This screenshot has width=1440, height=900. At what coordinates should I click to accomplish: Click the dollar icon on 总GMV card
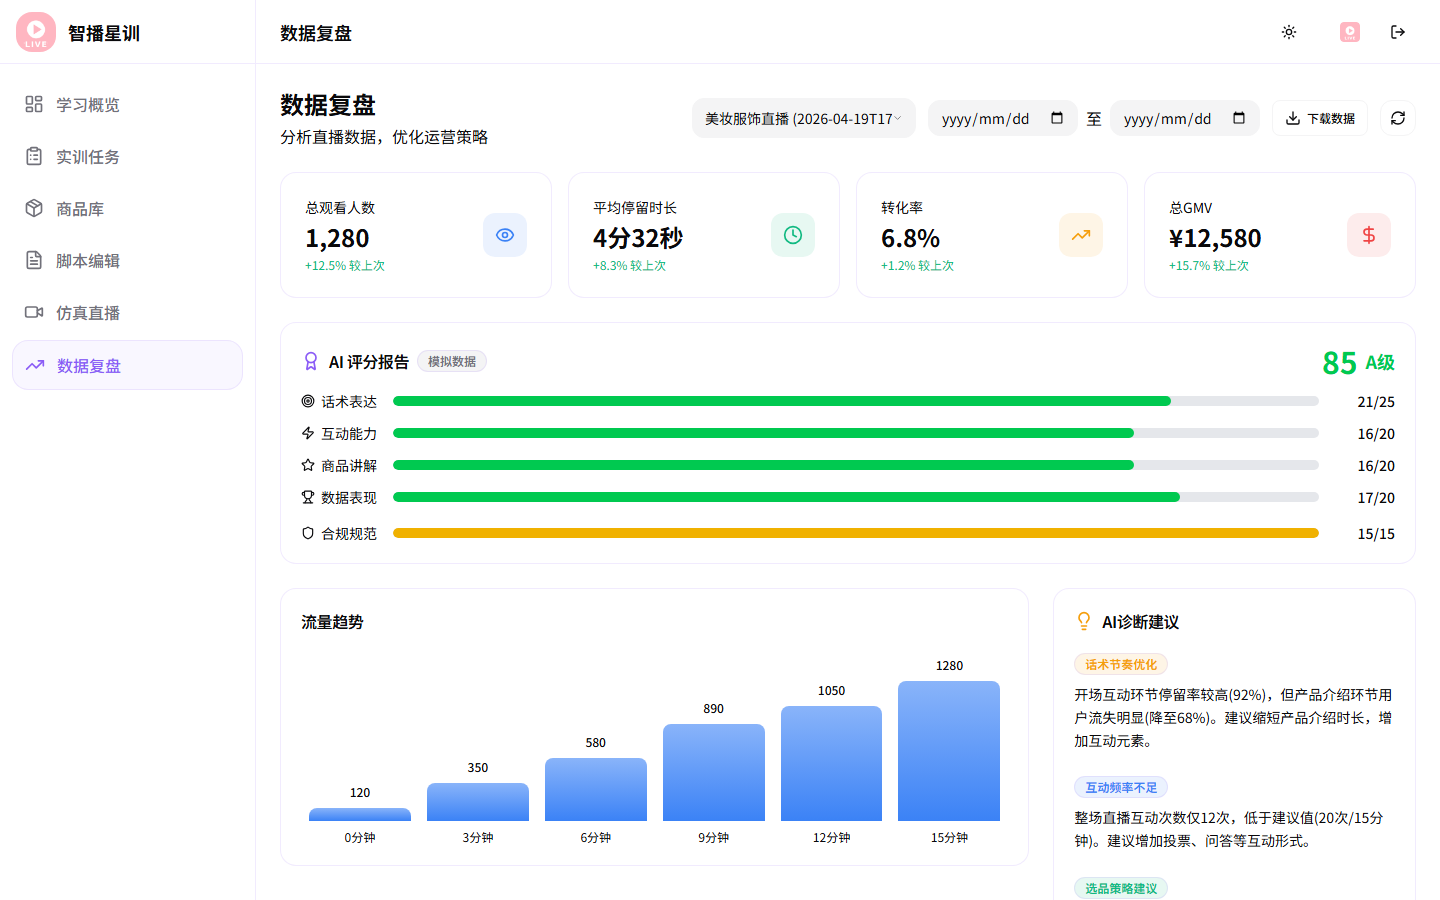(1369, 235)
